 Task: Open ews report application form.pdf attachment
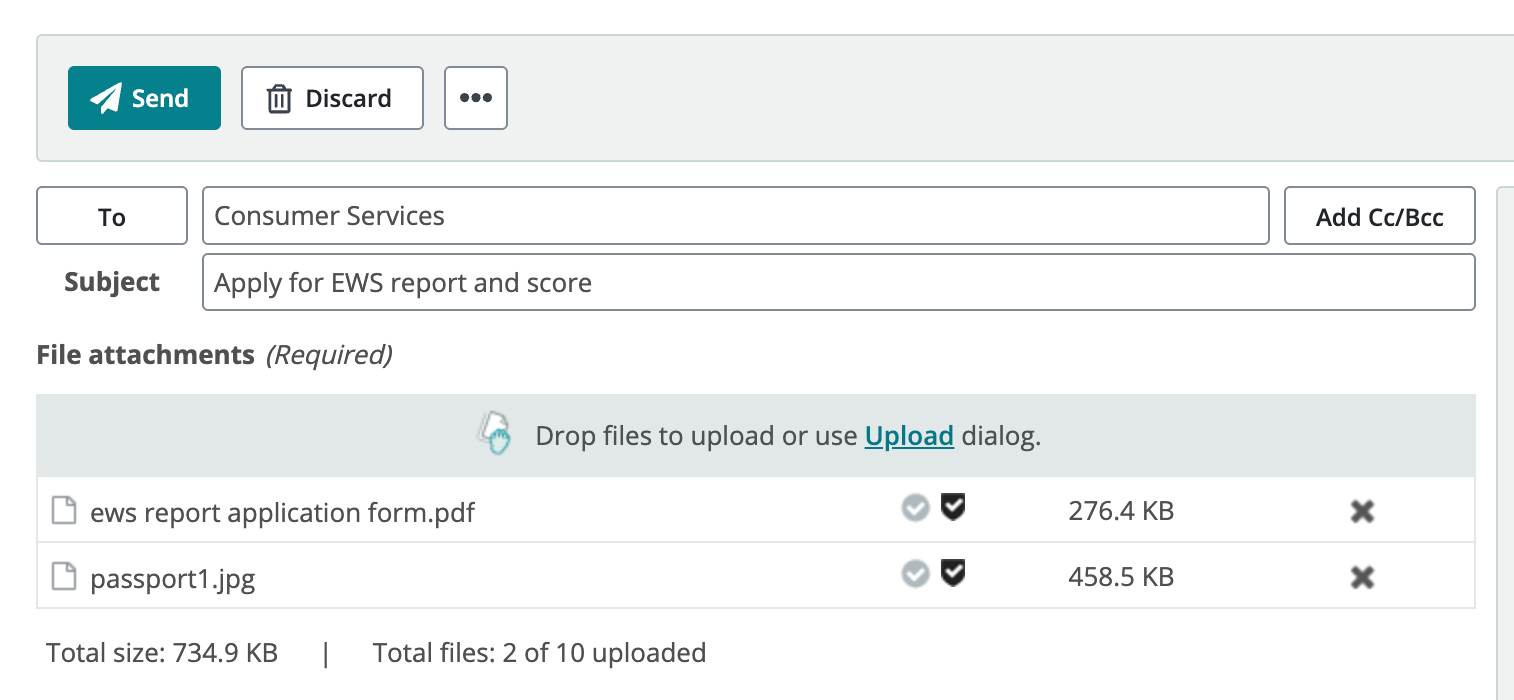282,513
